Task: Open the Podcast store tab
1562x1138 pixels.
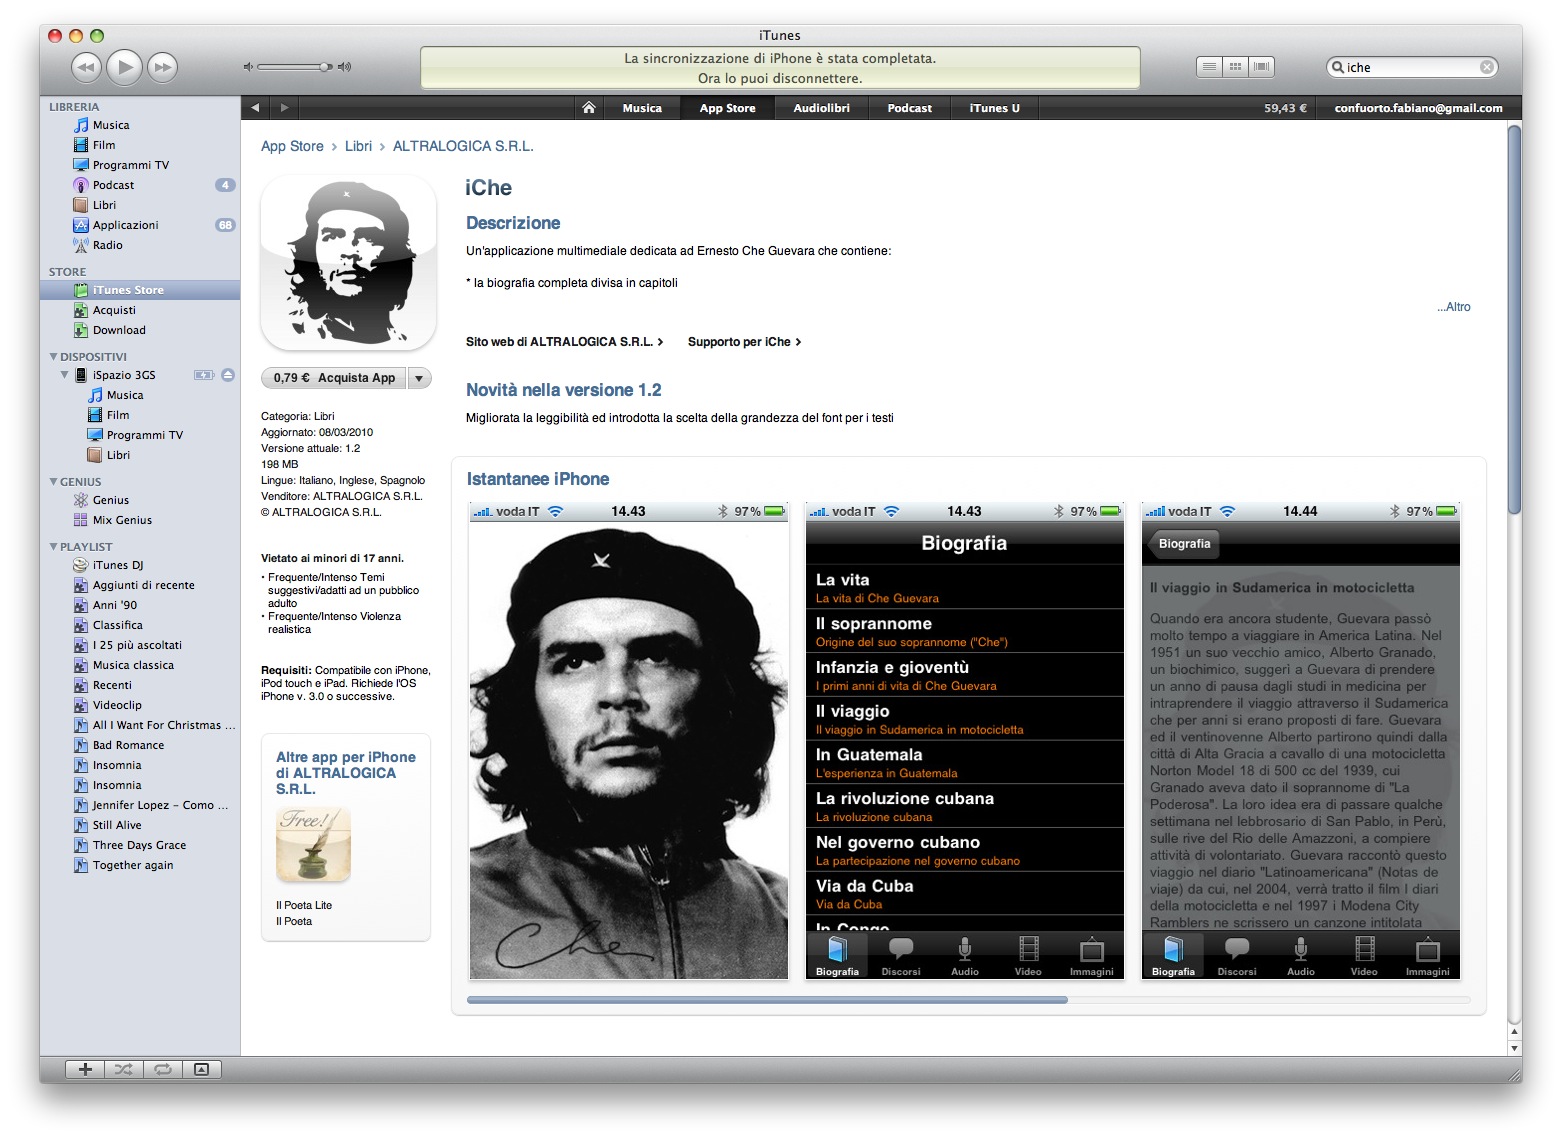Action: click(x=909, y=108)
